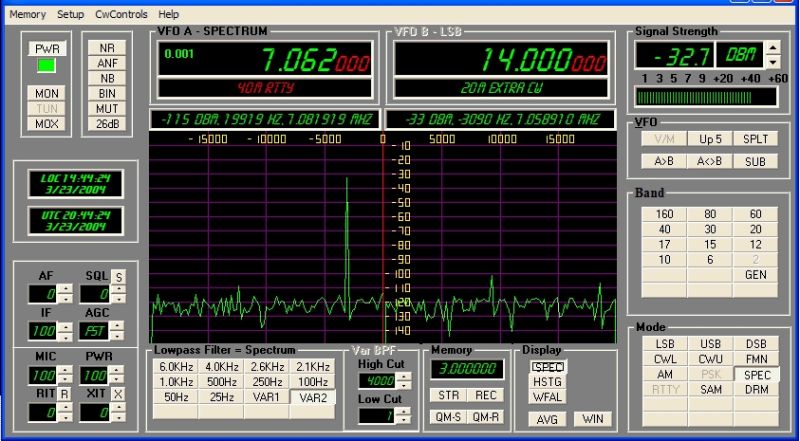Select the 500Hz filter
The image size is (800, 441).
pos(221,382)
